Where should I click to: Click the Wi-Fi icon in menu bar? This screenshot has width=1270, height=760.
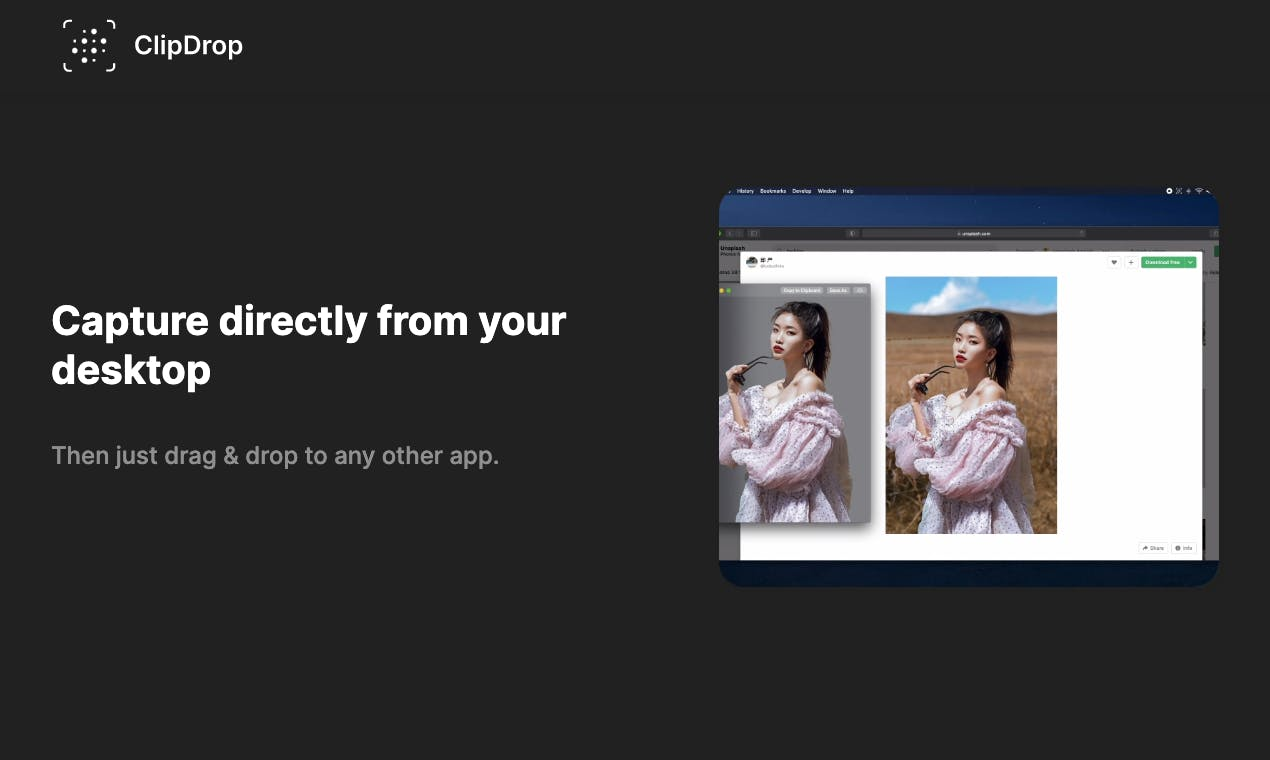click(x=1198, y=191)
